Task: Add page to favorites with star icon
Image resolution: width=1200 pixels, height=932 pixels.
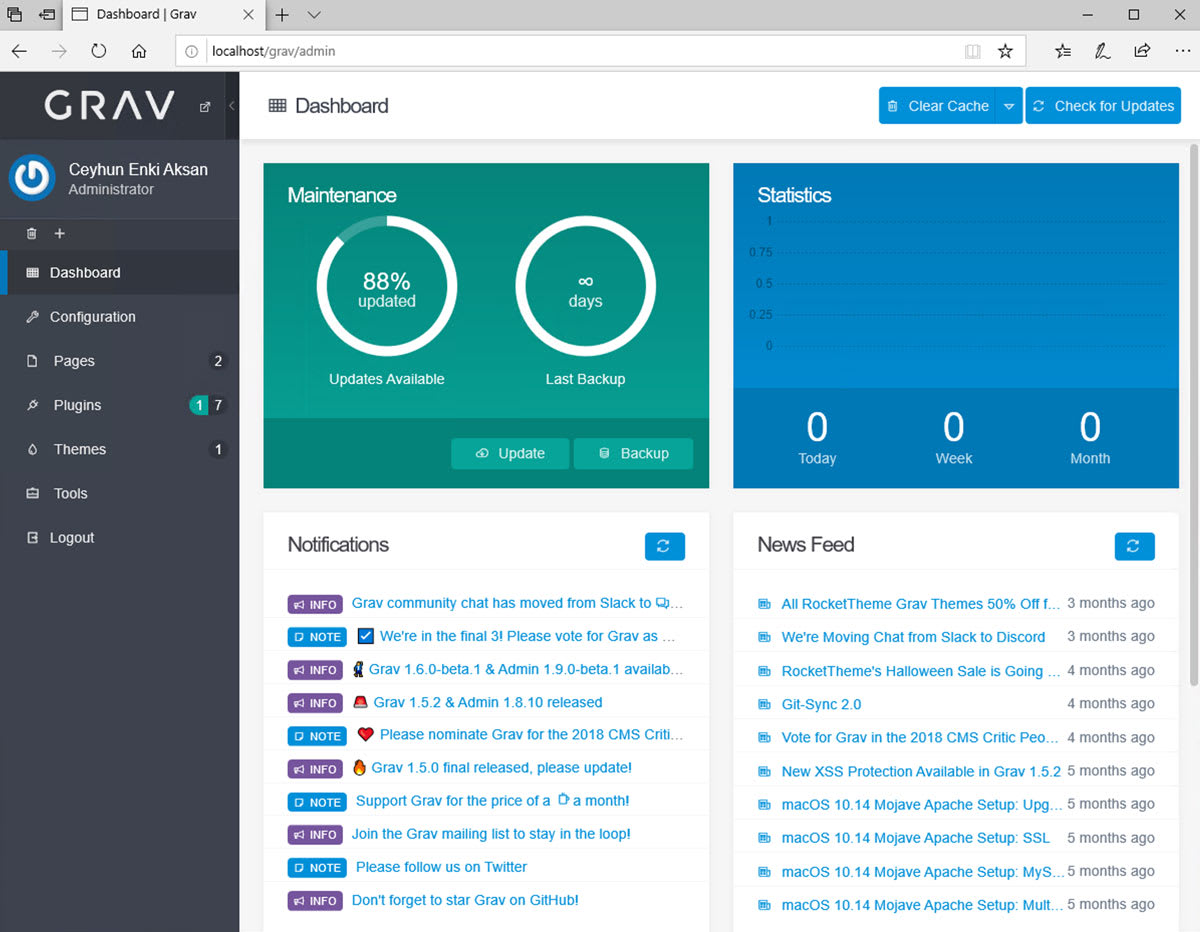Action: pos(1006,51)
